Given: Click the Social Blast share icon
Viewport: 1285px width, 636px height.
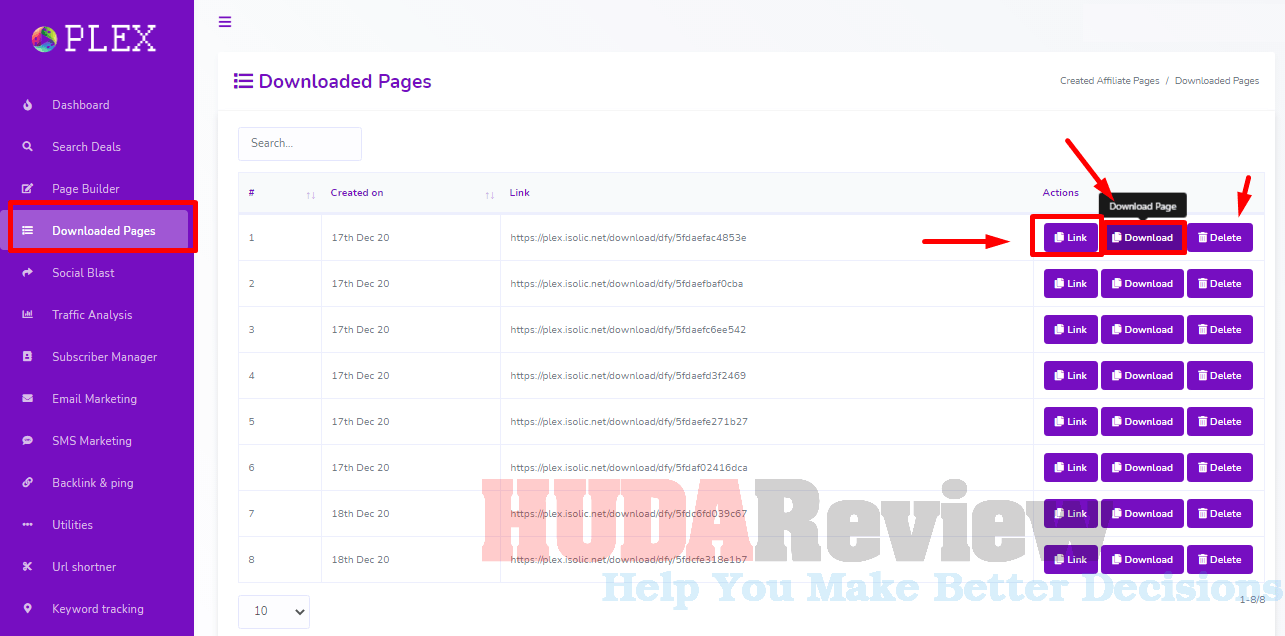Looking at the screenshot, I should tap(28, 273).
